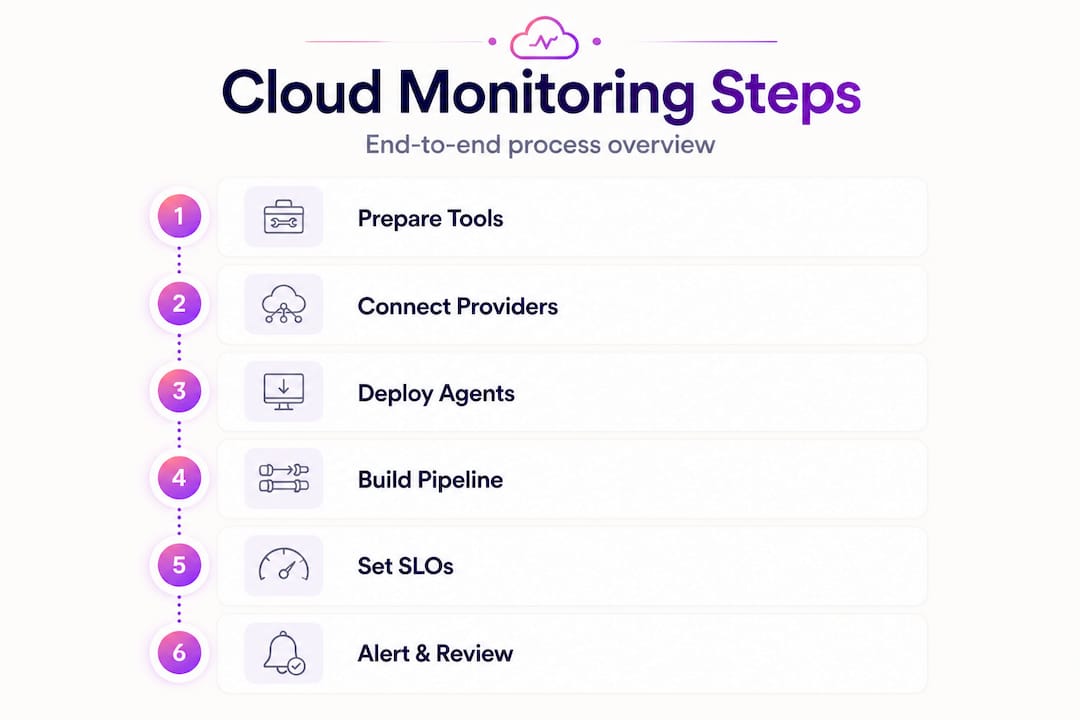Select the number 4 step badge

(x=179, y=477)
